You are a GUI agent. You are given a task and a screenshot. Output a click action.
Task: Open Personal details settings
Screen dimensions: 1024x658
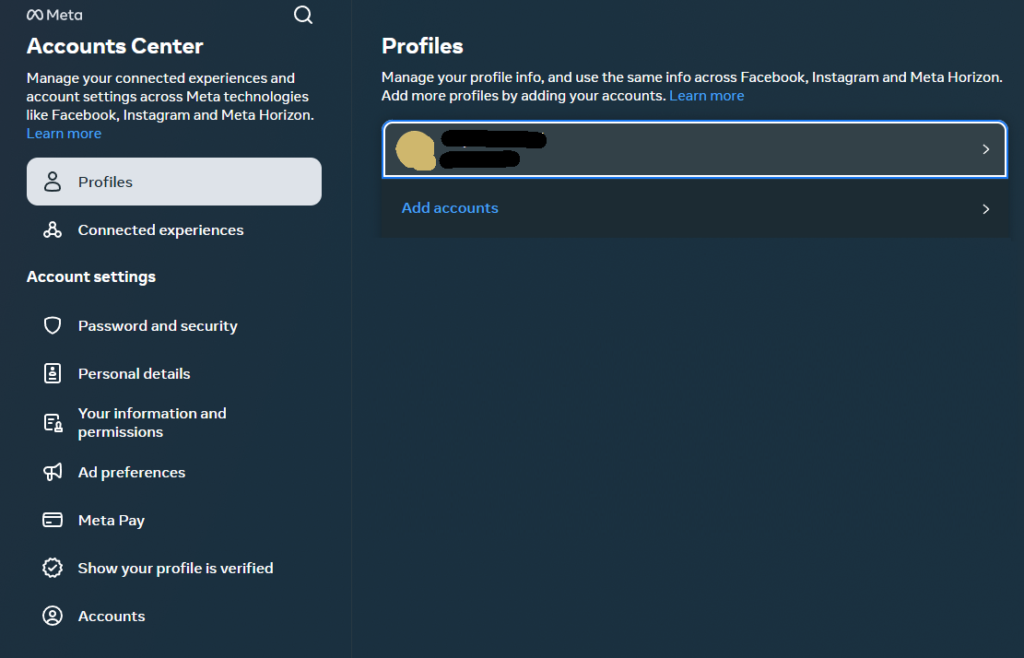[174, 373]
